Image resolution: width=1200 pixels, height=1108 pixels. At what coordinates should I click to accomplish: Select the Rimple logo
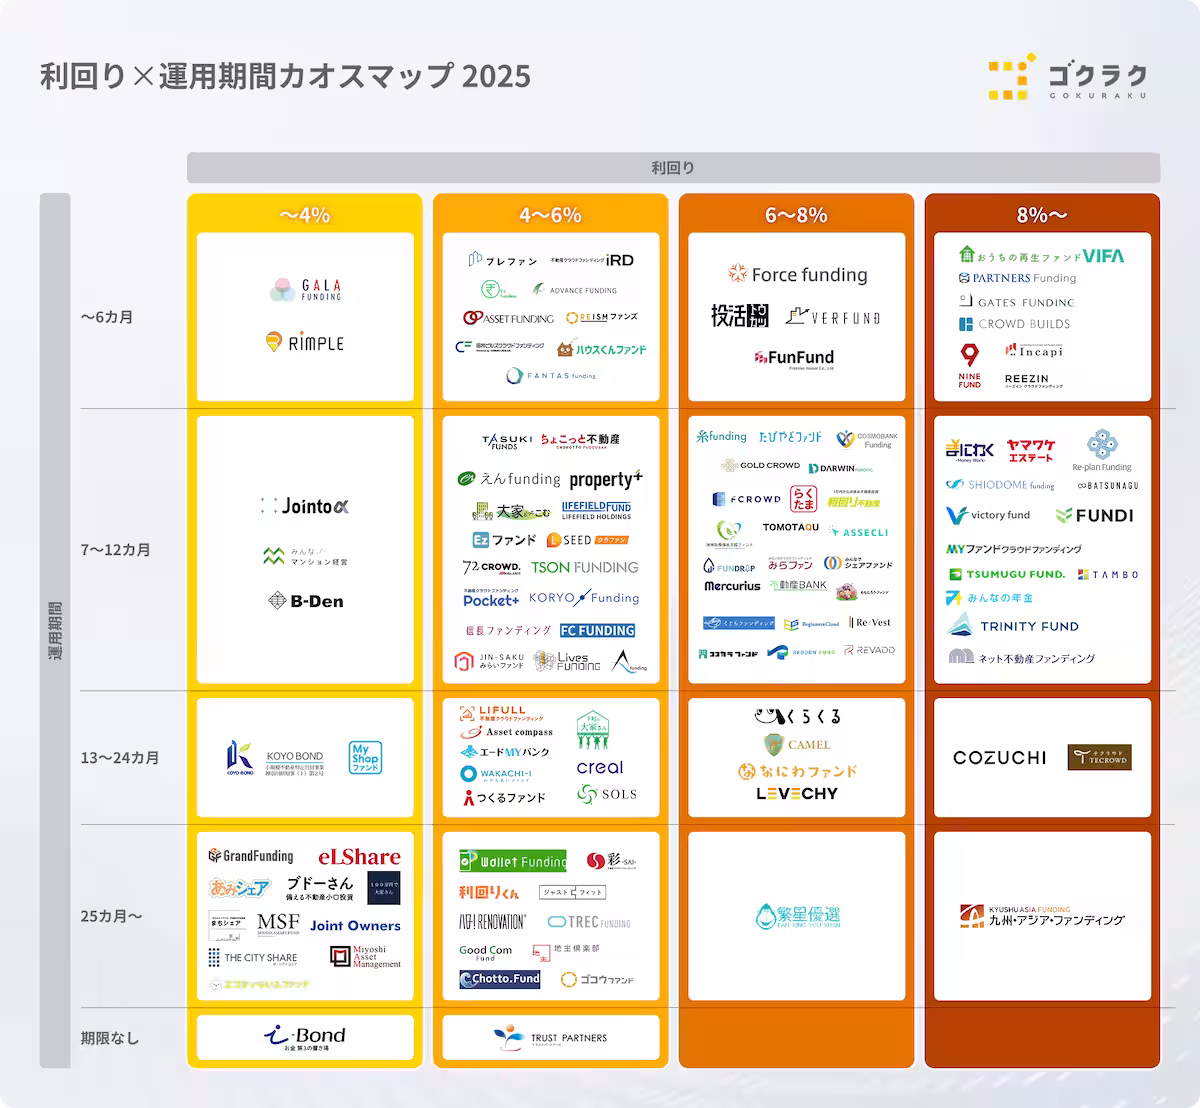pos(305,343)
